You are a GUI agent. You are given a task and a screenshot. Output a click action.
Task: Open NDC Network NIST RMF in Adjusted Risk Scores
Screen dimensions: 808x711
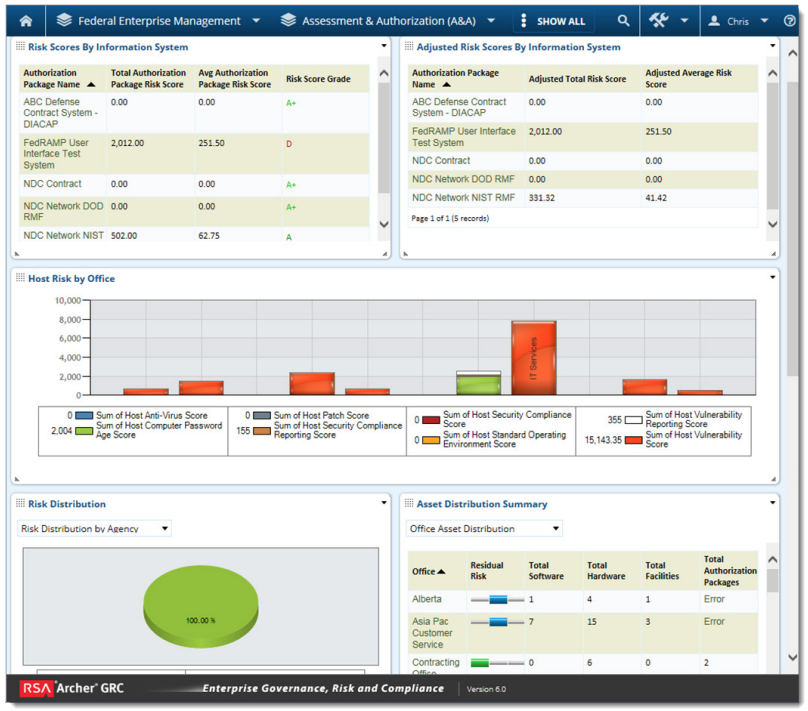tap(463, 197)
